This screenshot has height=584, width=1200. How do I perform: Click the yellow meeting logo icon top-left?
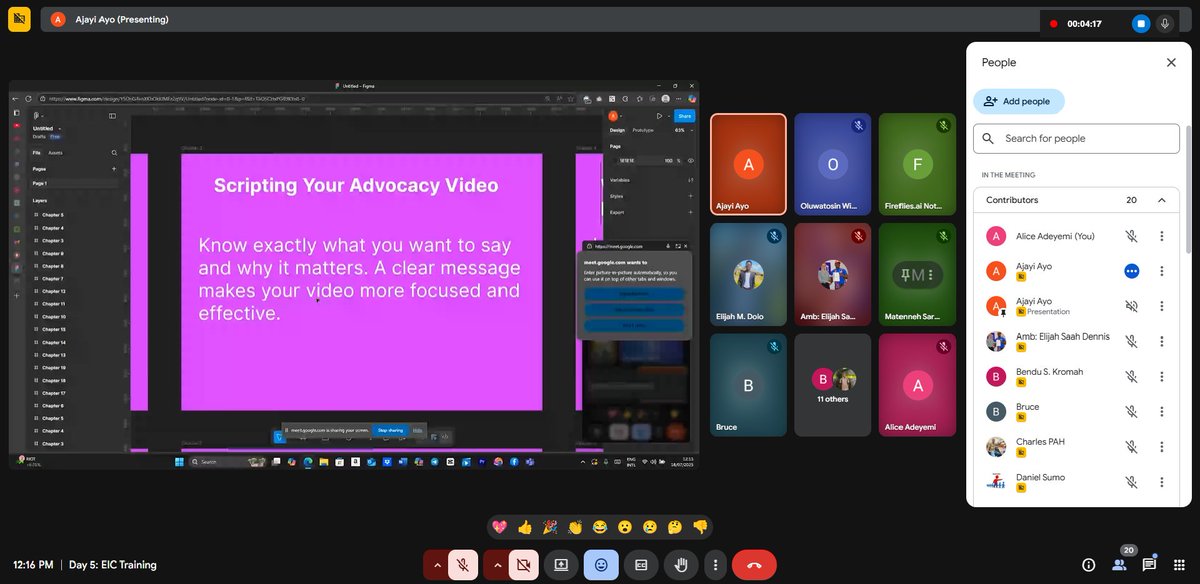tap(20, 19)
